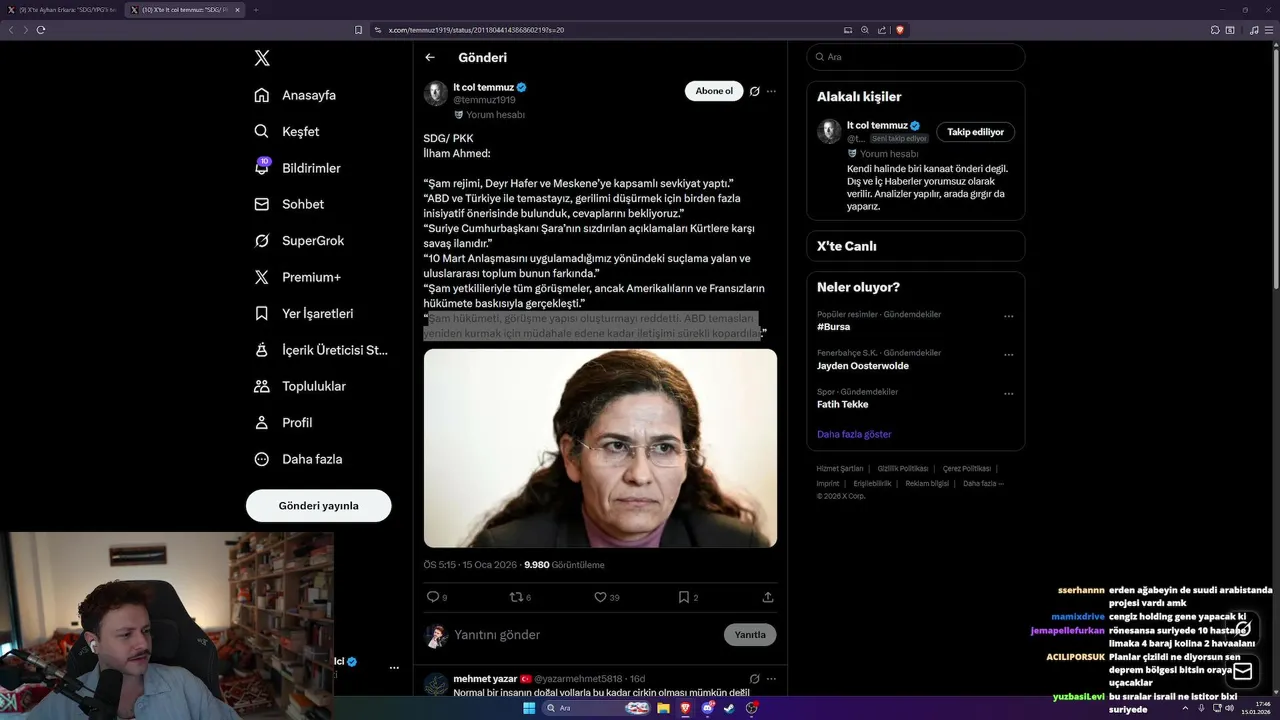Open It col temmuz in Alakalı kişiler
This screenshot has height=720, width=1280.
coord(877,125)
